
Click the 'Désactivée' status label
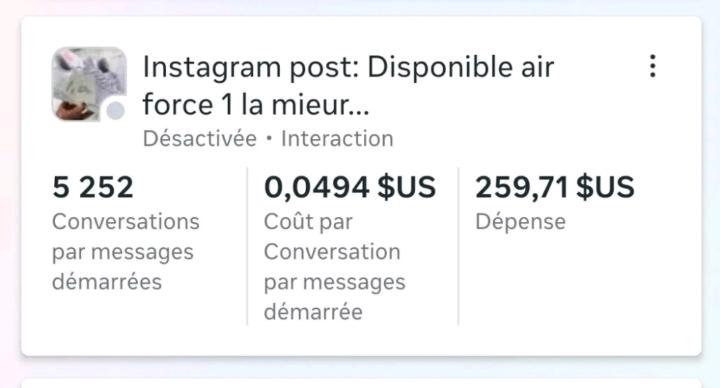click(200, 139)
